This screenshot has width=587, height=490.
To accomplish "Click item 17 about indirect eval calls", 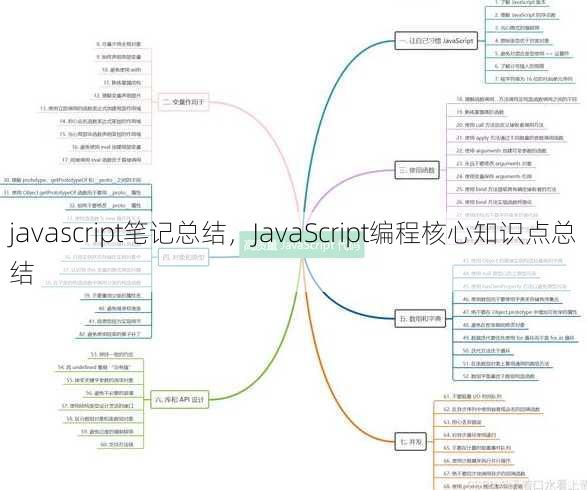I will point(102,160).
